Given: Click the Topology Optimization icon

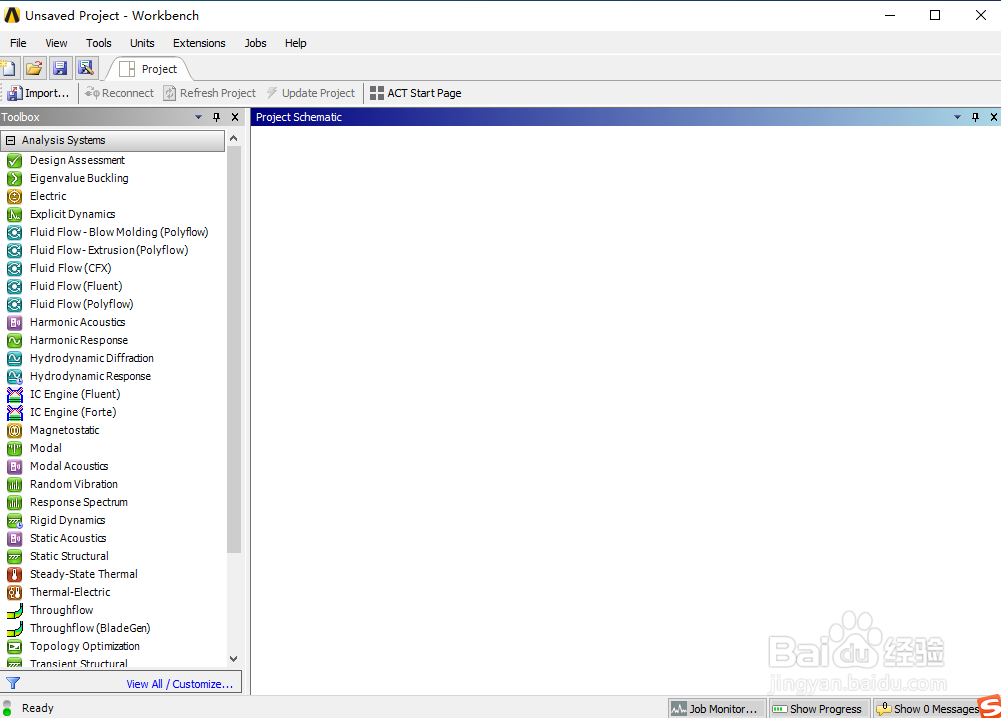Looking at the screenshot, I should click(x=14, y=647).
